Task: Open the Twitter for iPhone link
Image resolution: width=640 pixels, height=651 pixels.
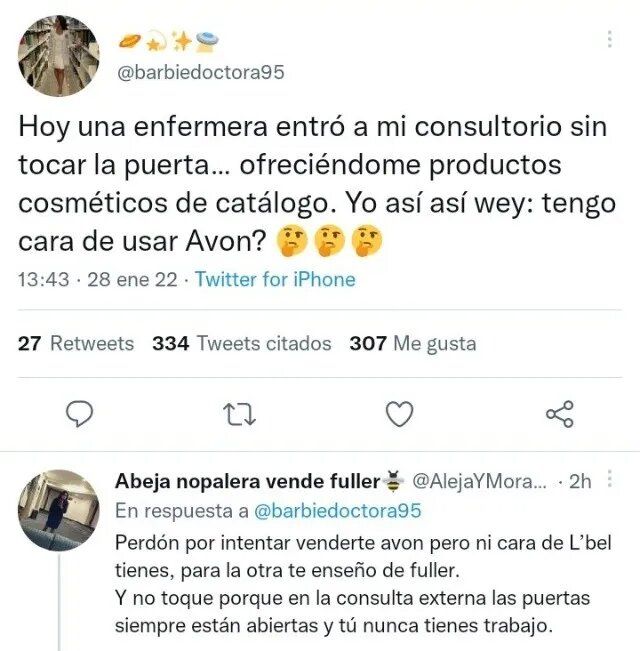Action: [275, 279]
